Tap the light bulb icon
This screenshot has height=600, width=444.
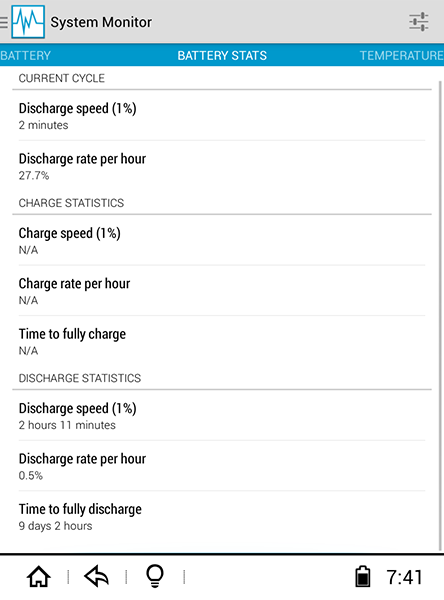coord(155,576)
